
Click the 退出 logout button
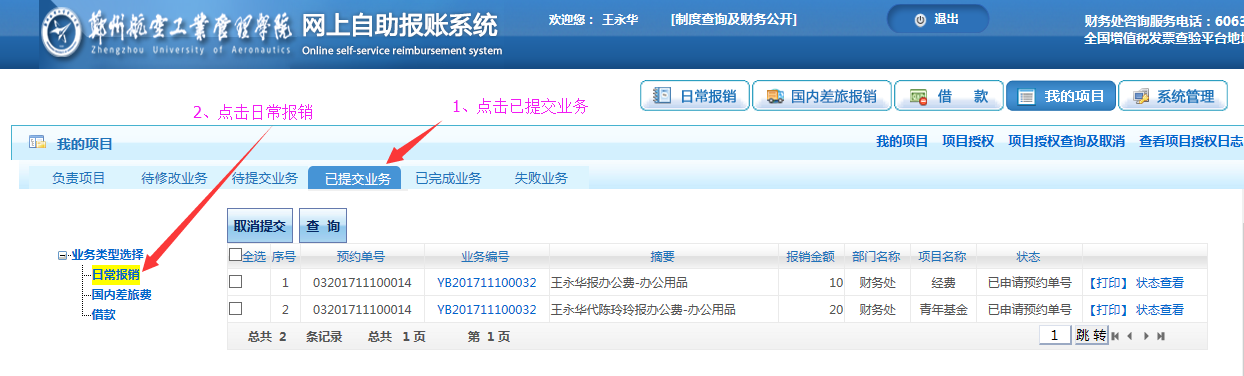937,19
